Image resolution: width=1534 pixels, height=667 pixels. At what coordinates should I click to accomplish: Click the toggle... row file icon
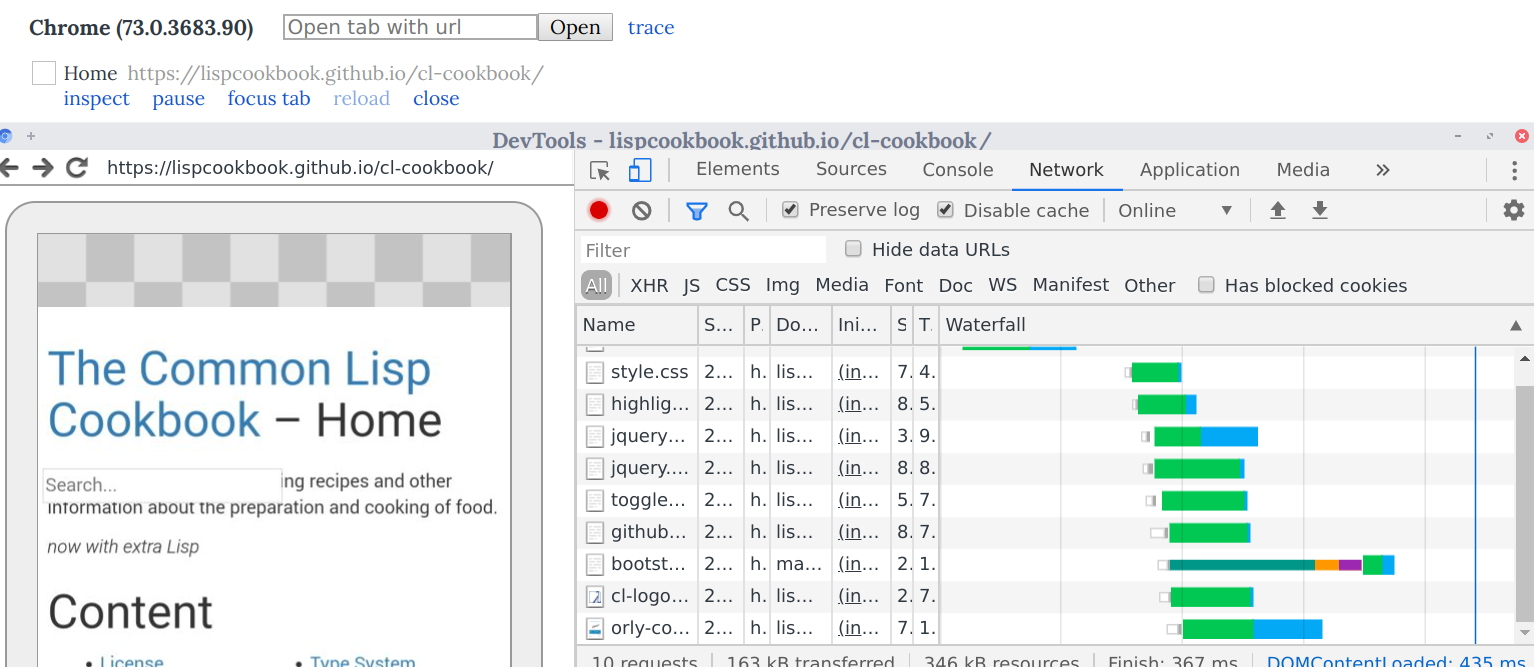595,500
